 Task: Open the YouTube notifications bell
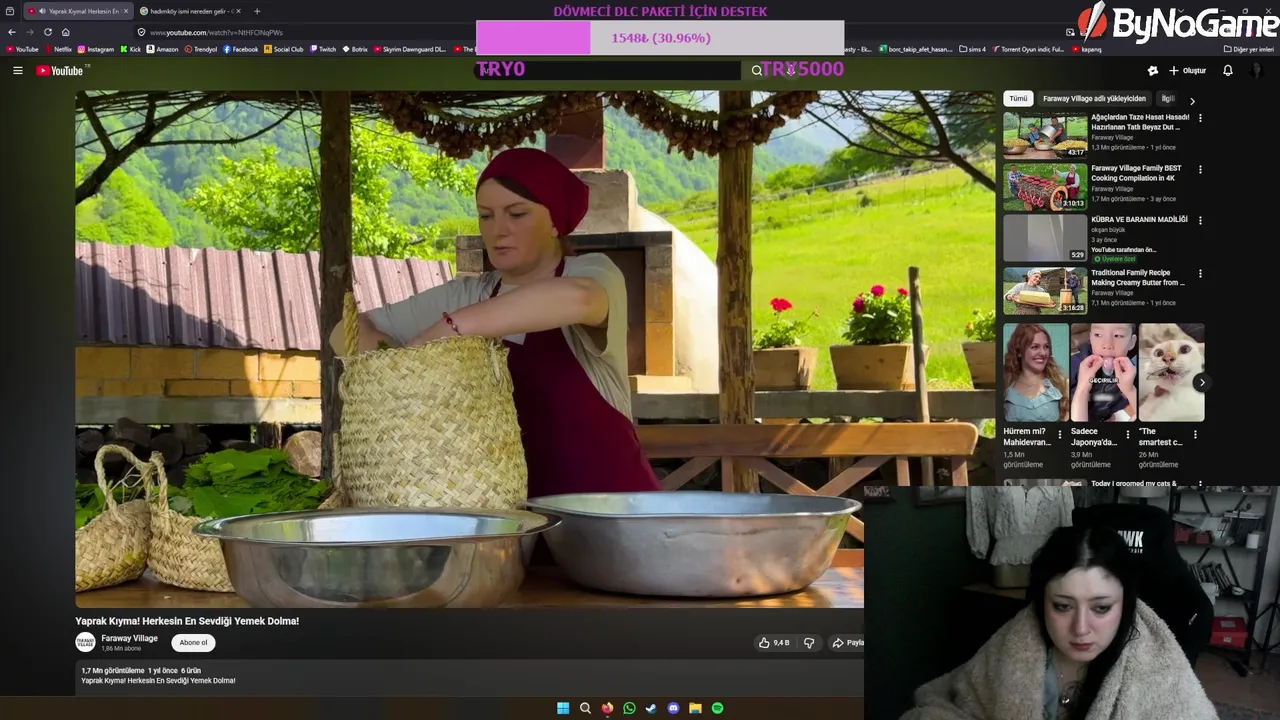click(x=1228, y=70)
